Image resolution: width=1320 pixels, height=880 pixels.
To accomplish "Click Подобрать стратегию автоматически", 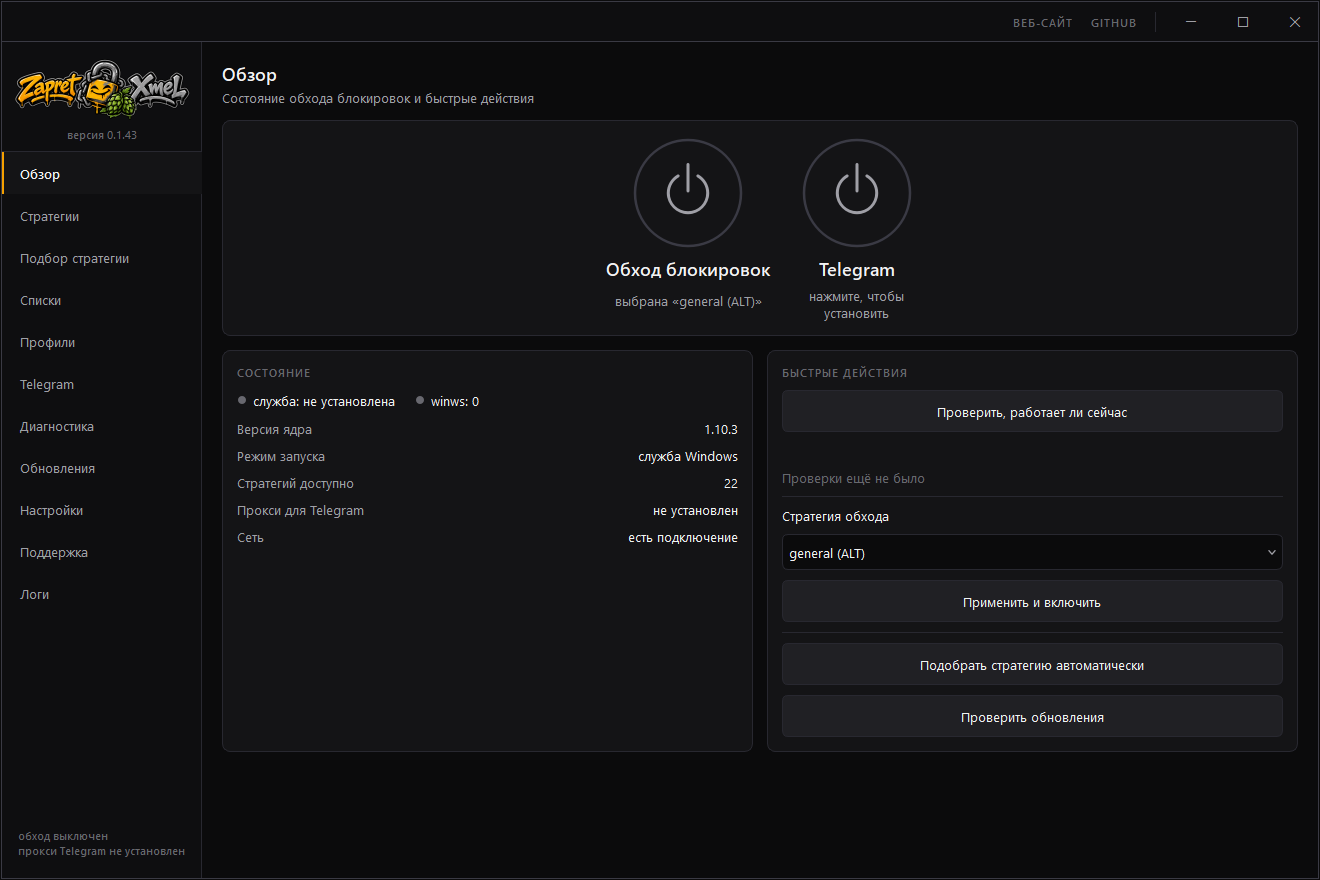I will click(1032, 665).
